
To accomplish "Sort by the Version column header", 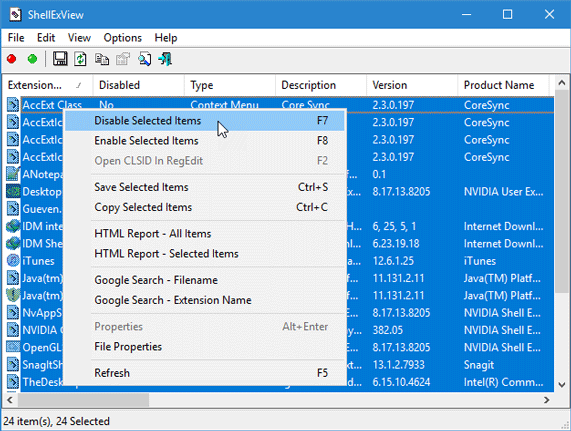I will 412,85.
